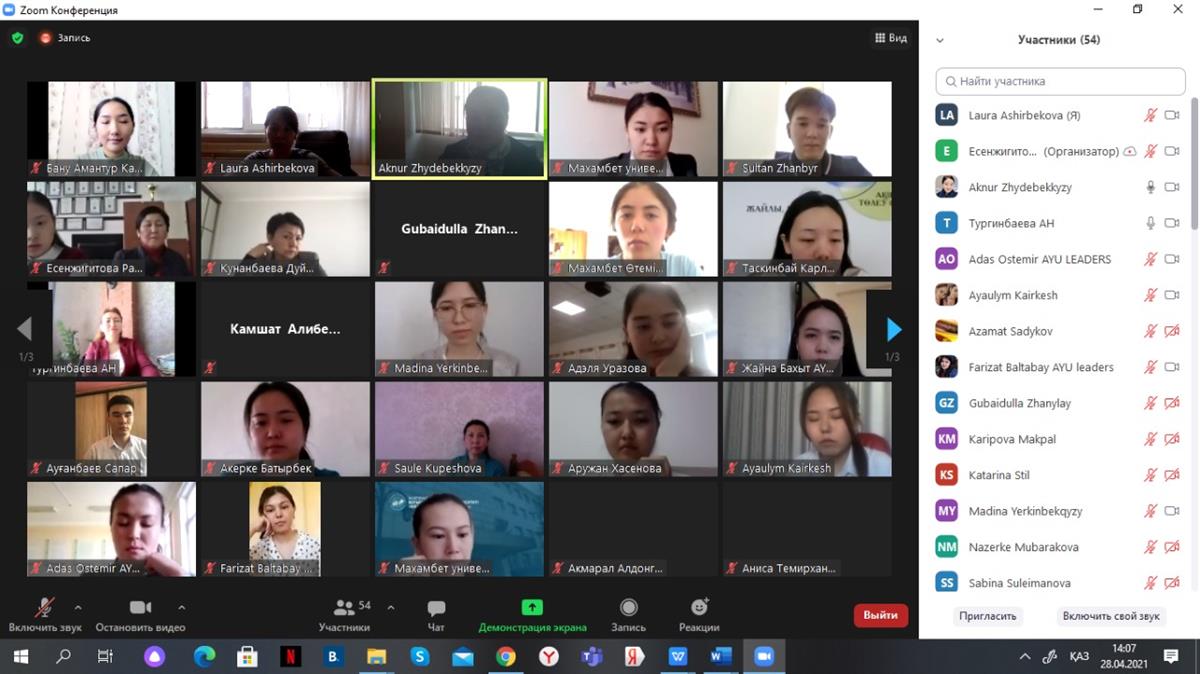Click the Пригласить invite button

click(987, 616)
